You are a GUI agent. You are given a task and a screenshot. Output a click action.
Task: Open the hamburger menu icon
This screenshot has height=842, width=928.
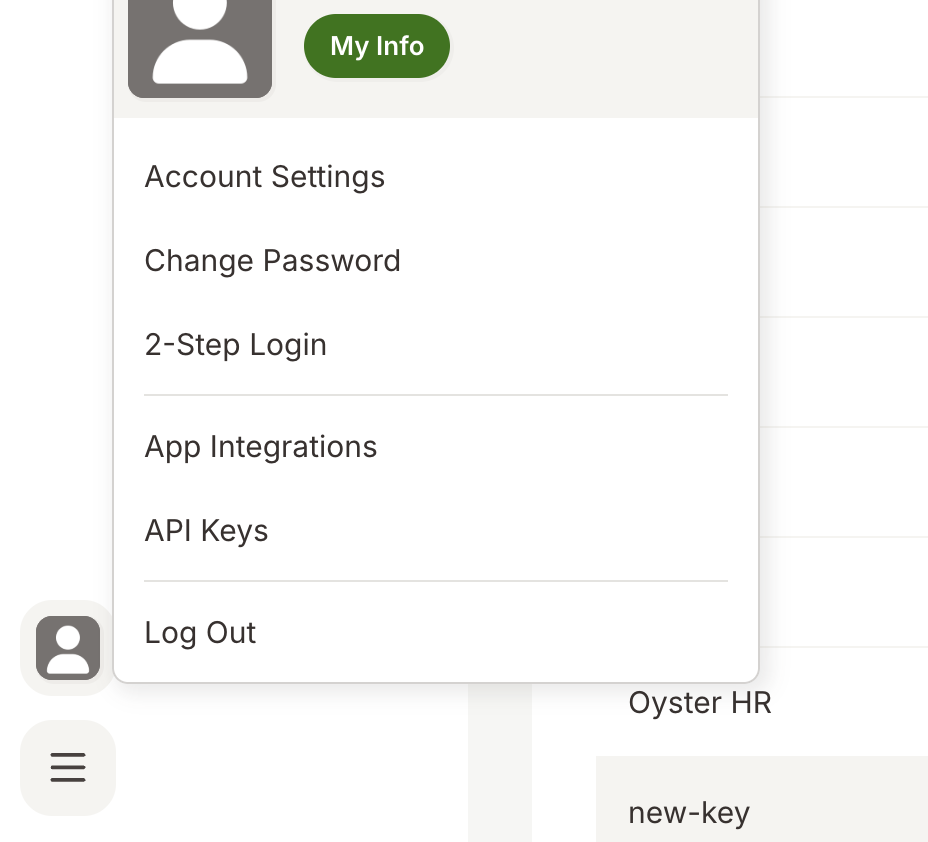click(x=68, y=767)
